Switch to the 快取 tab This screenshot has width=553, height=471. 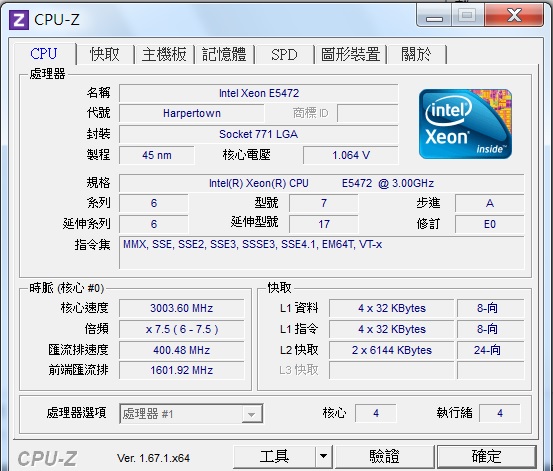pyautogui.click(x=105, y=54)
